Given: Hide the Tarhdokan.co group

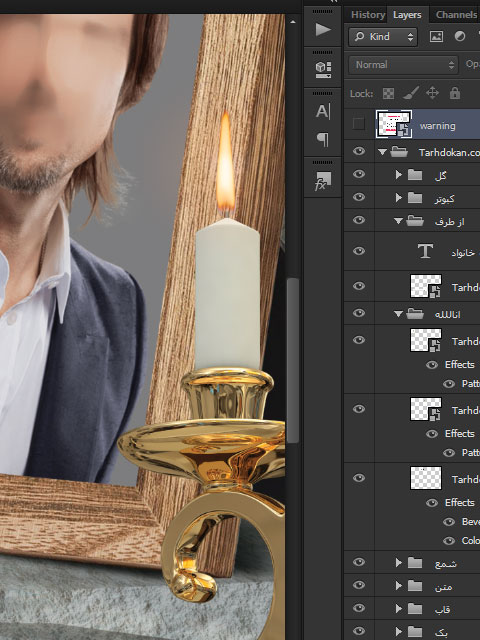Looking at the screenshot, I should [x=359, y=151].
